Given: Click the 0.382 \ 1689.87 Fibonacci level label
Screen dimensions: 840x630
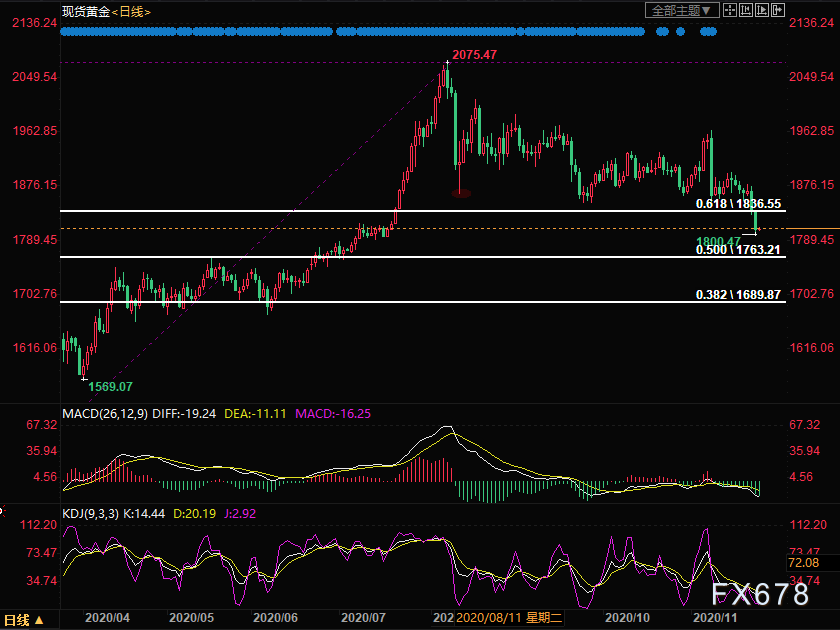Looking at the screenshot, I should (x=738, y=295).
